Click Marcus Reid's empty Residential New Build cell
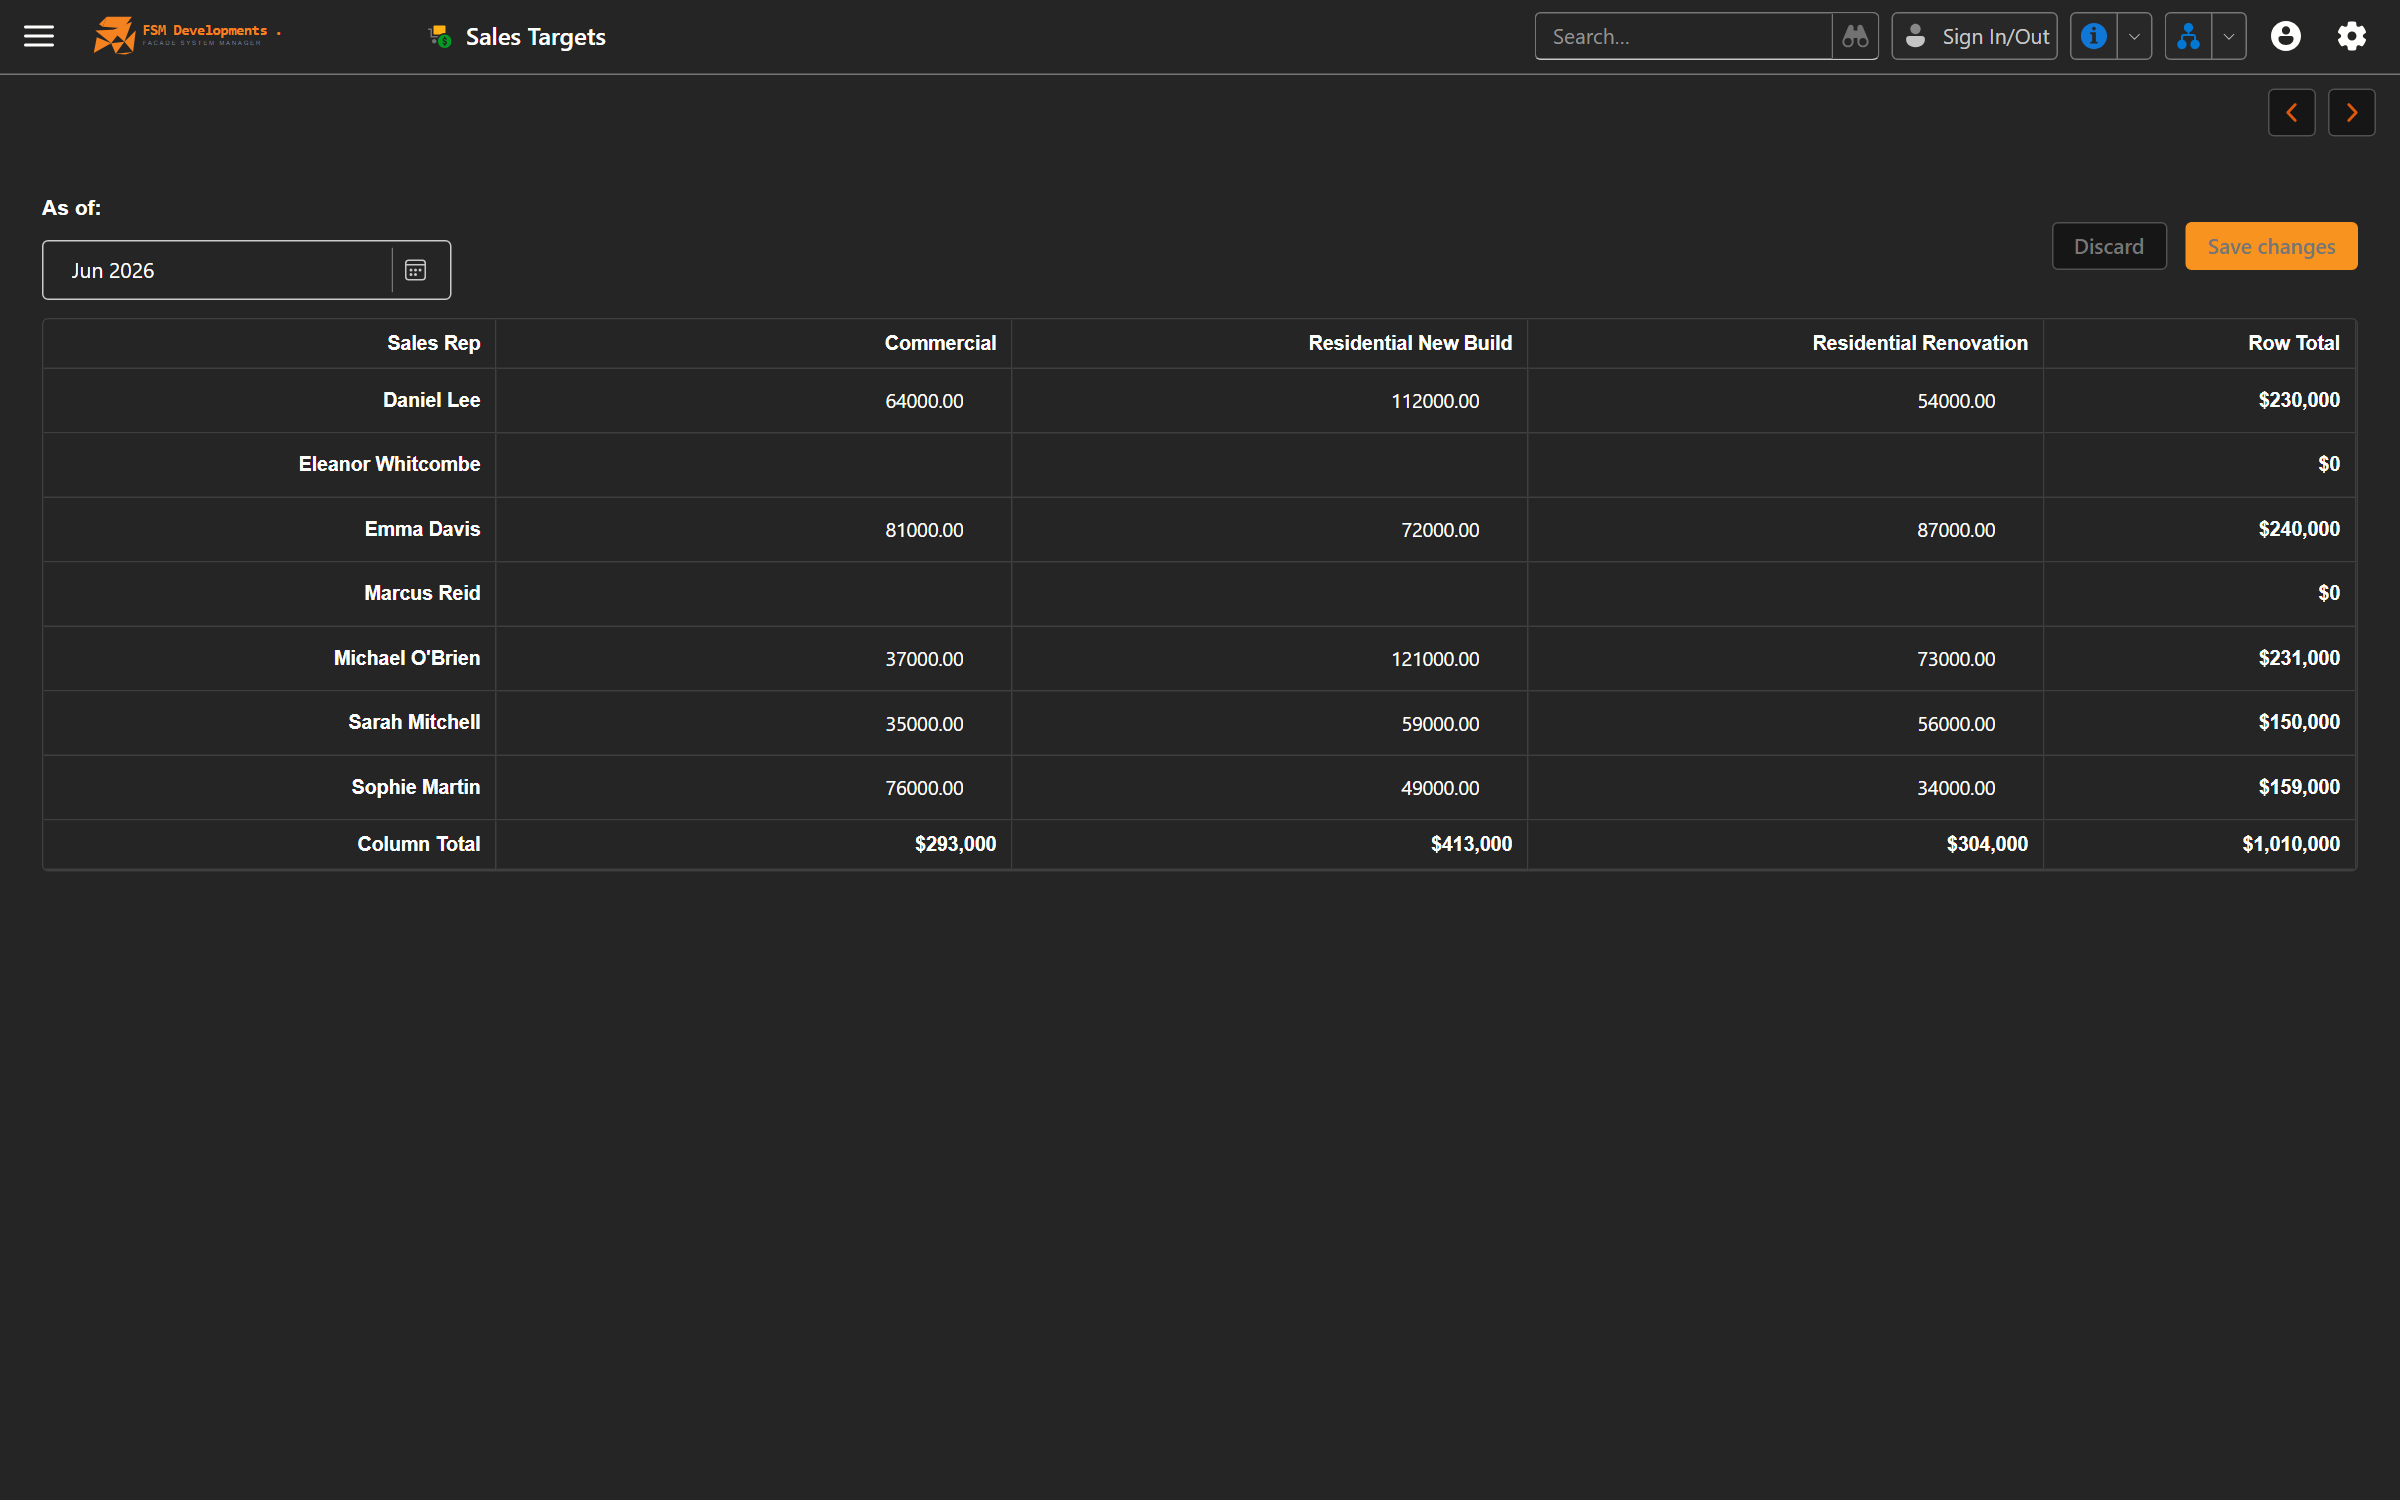The width and height of the screenshot is (2400, 1500). (1269, 594)
